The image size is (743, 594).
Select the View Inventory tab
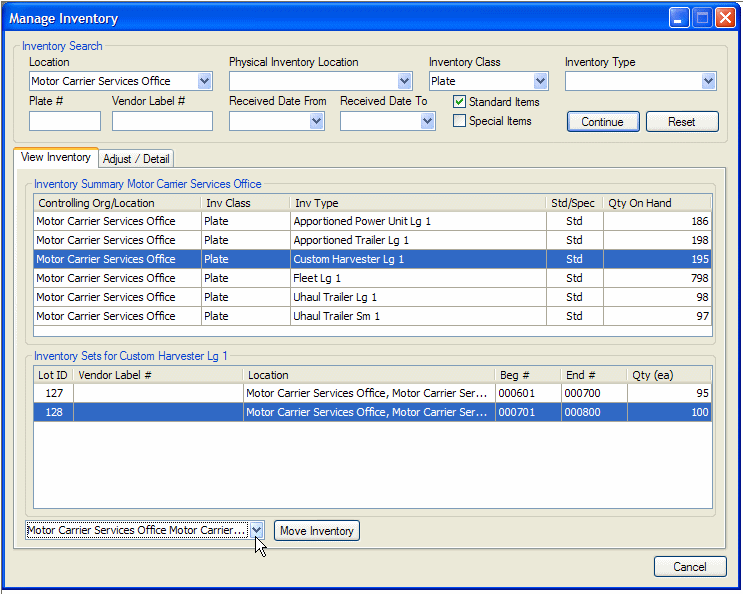[x=56, y=158]
